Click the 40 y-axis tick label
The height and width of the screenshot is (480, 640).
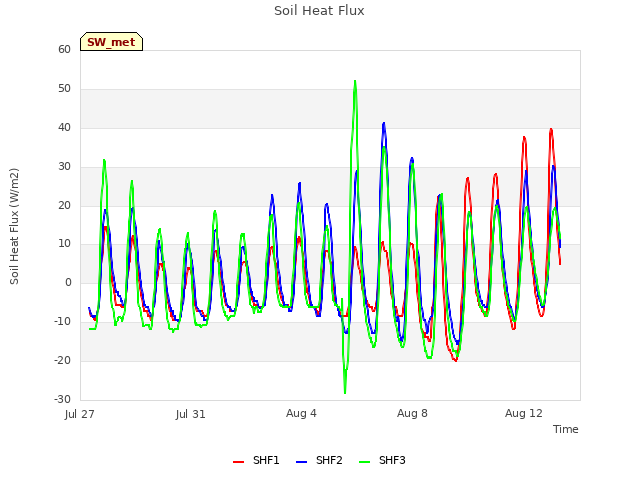pos(64,127)
